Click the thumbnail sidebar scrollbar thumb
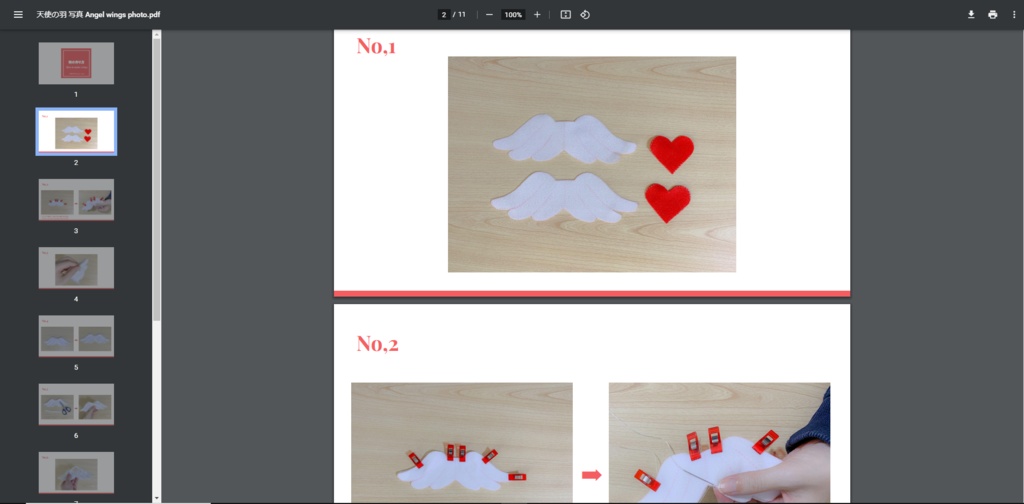Viewport: 1024px width, 504px height. [x=156, y=180]
